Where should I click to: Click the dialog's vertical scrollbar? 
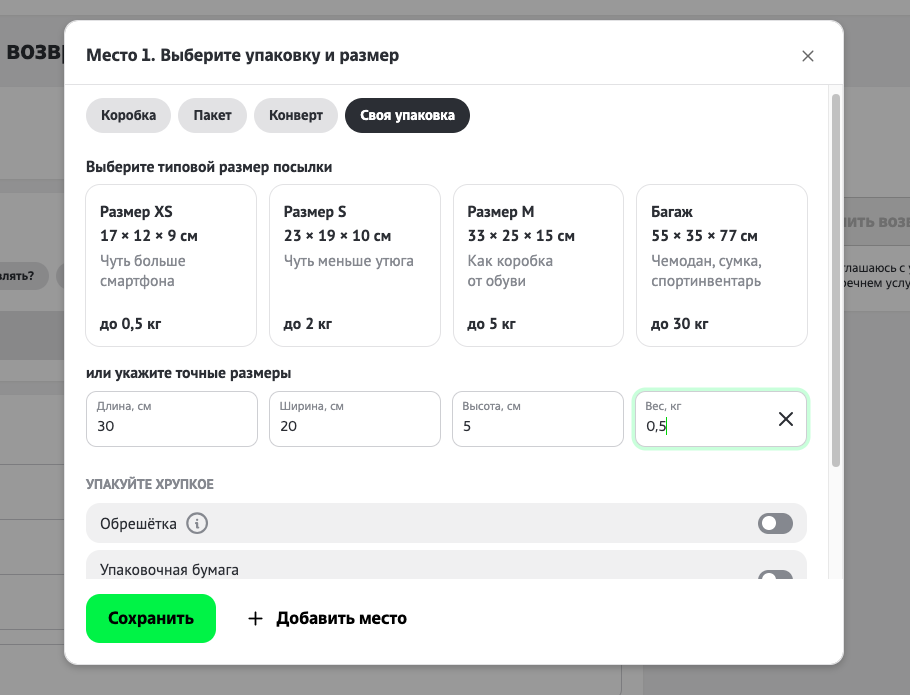click(836, 280)
